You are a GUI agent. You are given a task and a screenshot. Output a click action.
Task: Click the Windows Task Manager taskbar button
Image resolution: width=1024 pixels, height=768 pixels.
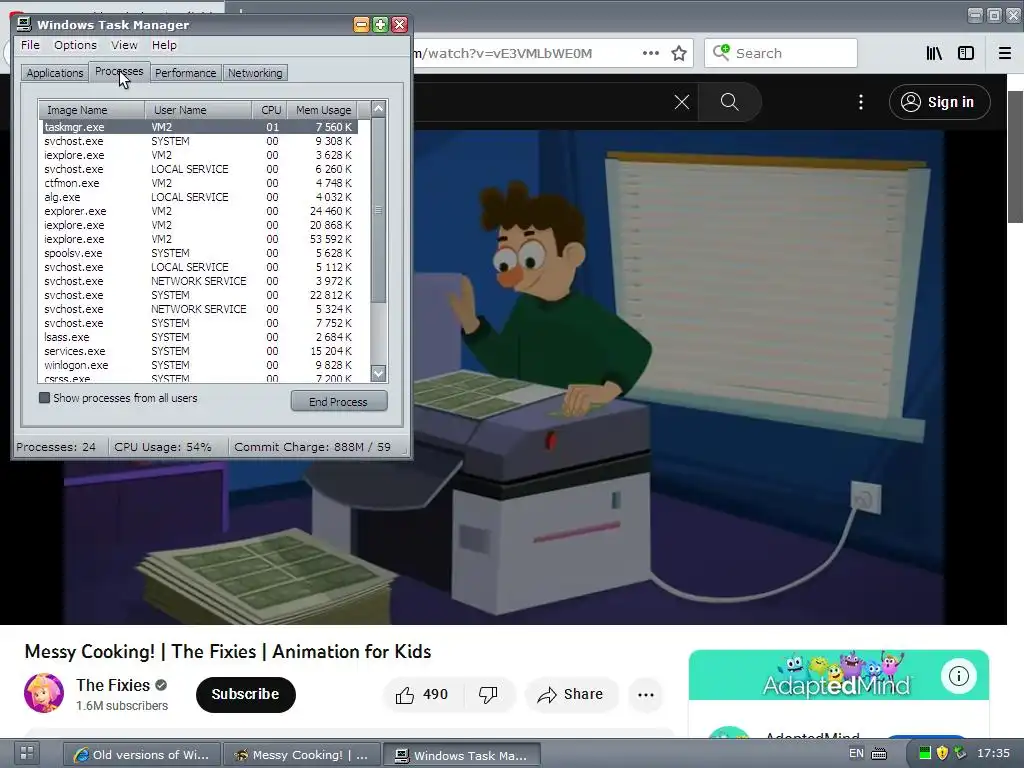coord(462,755)
